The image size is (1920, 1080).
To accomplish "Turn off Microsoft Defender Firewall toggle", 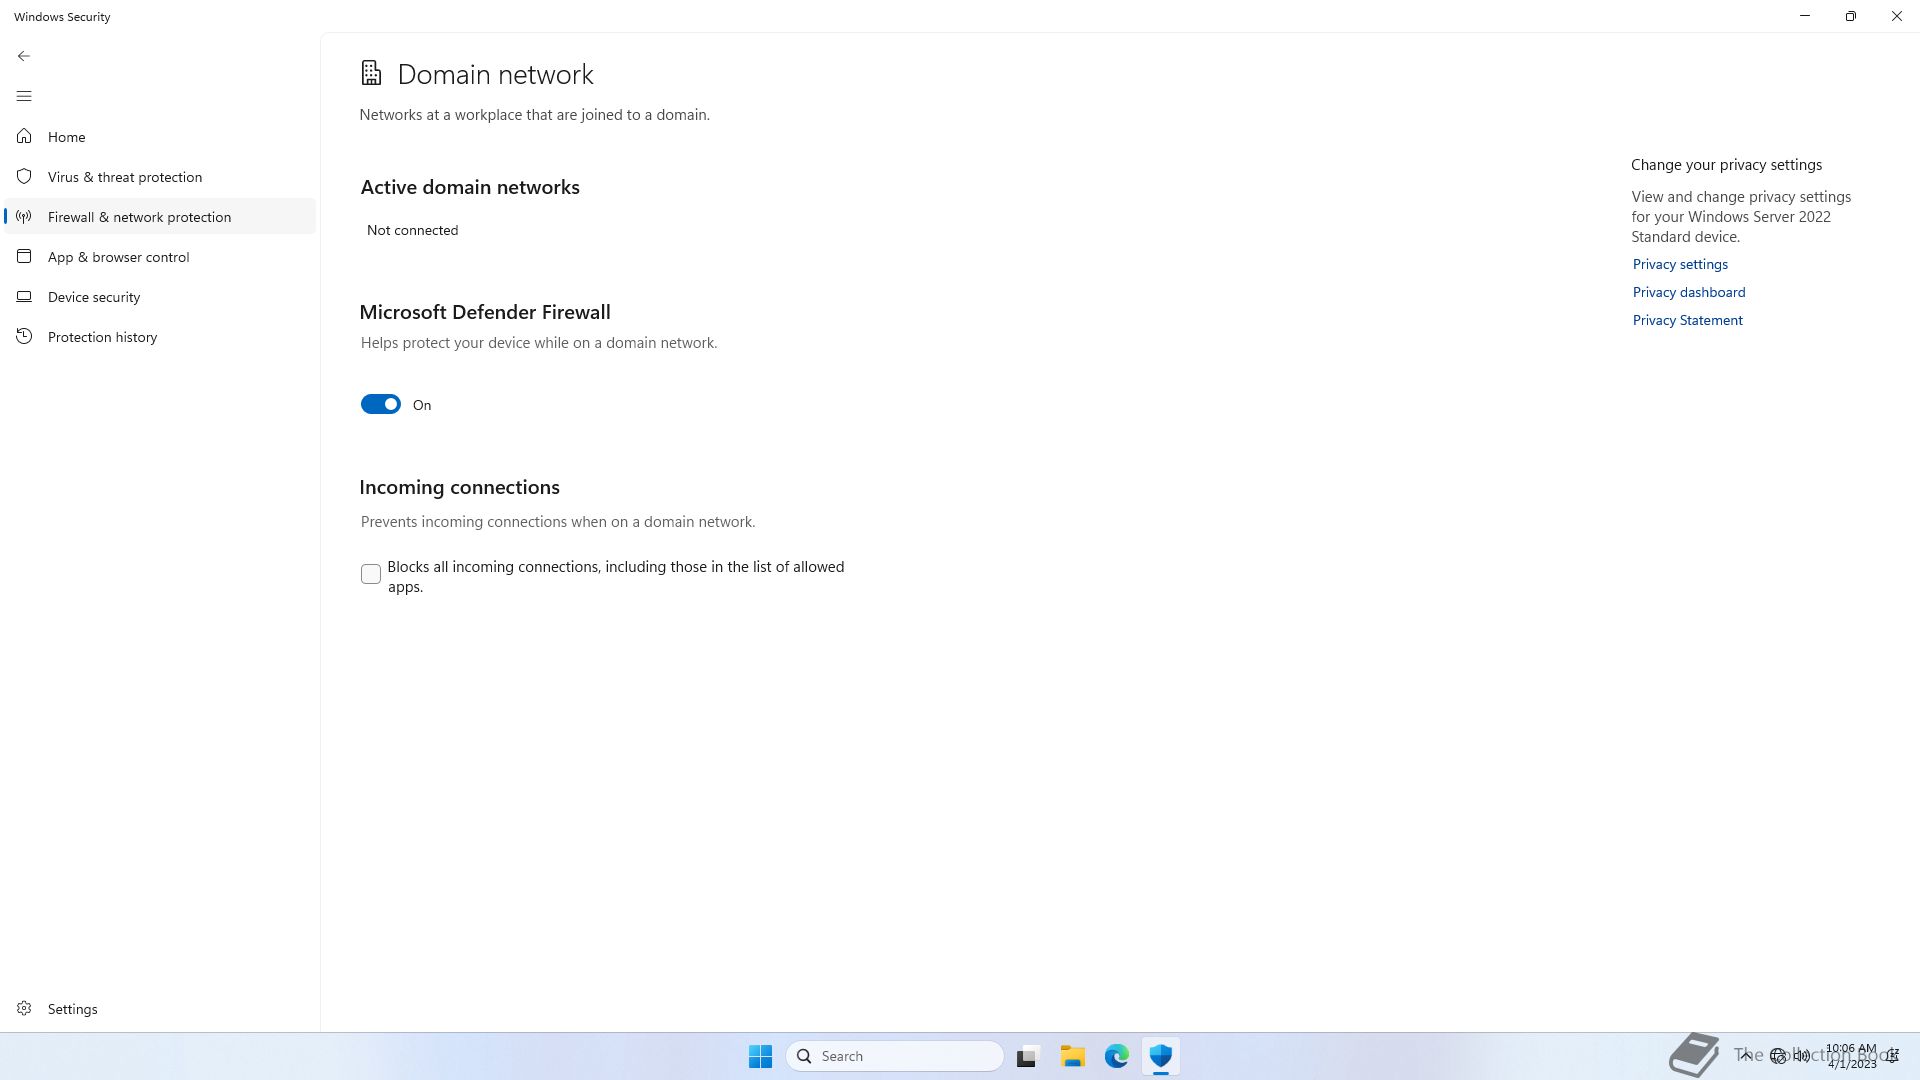I will point(381,404).
